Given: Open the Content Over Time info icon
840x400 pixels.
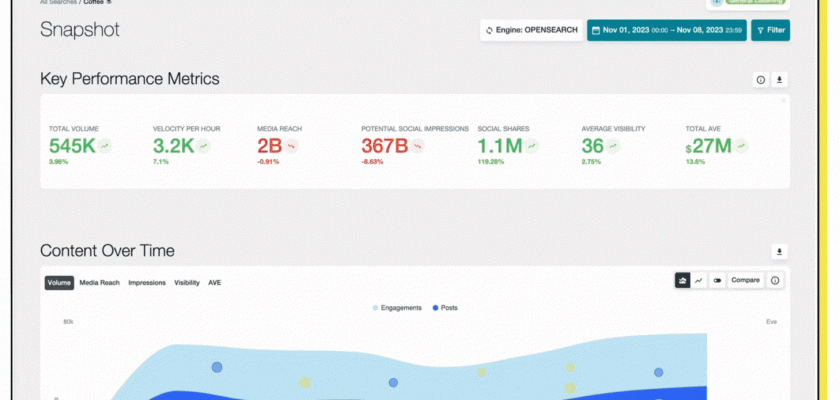Looking at the screenshot, I should coord(775,281).
